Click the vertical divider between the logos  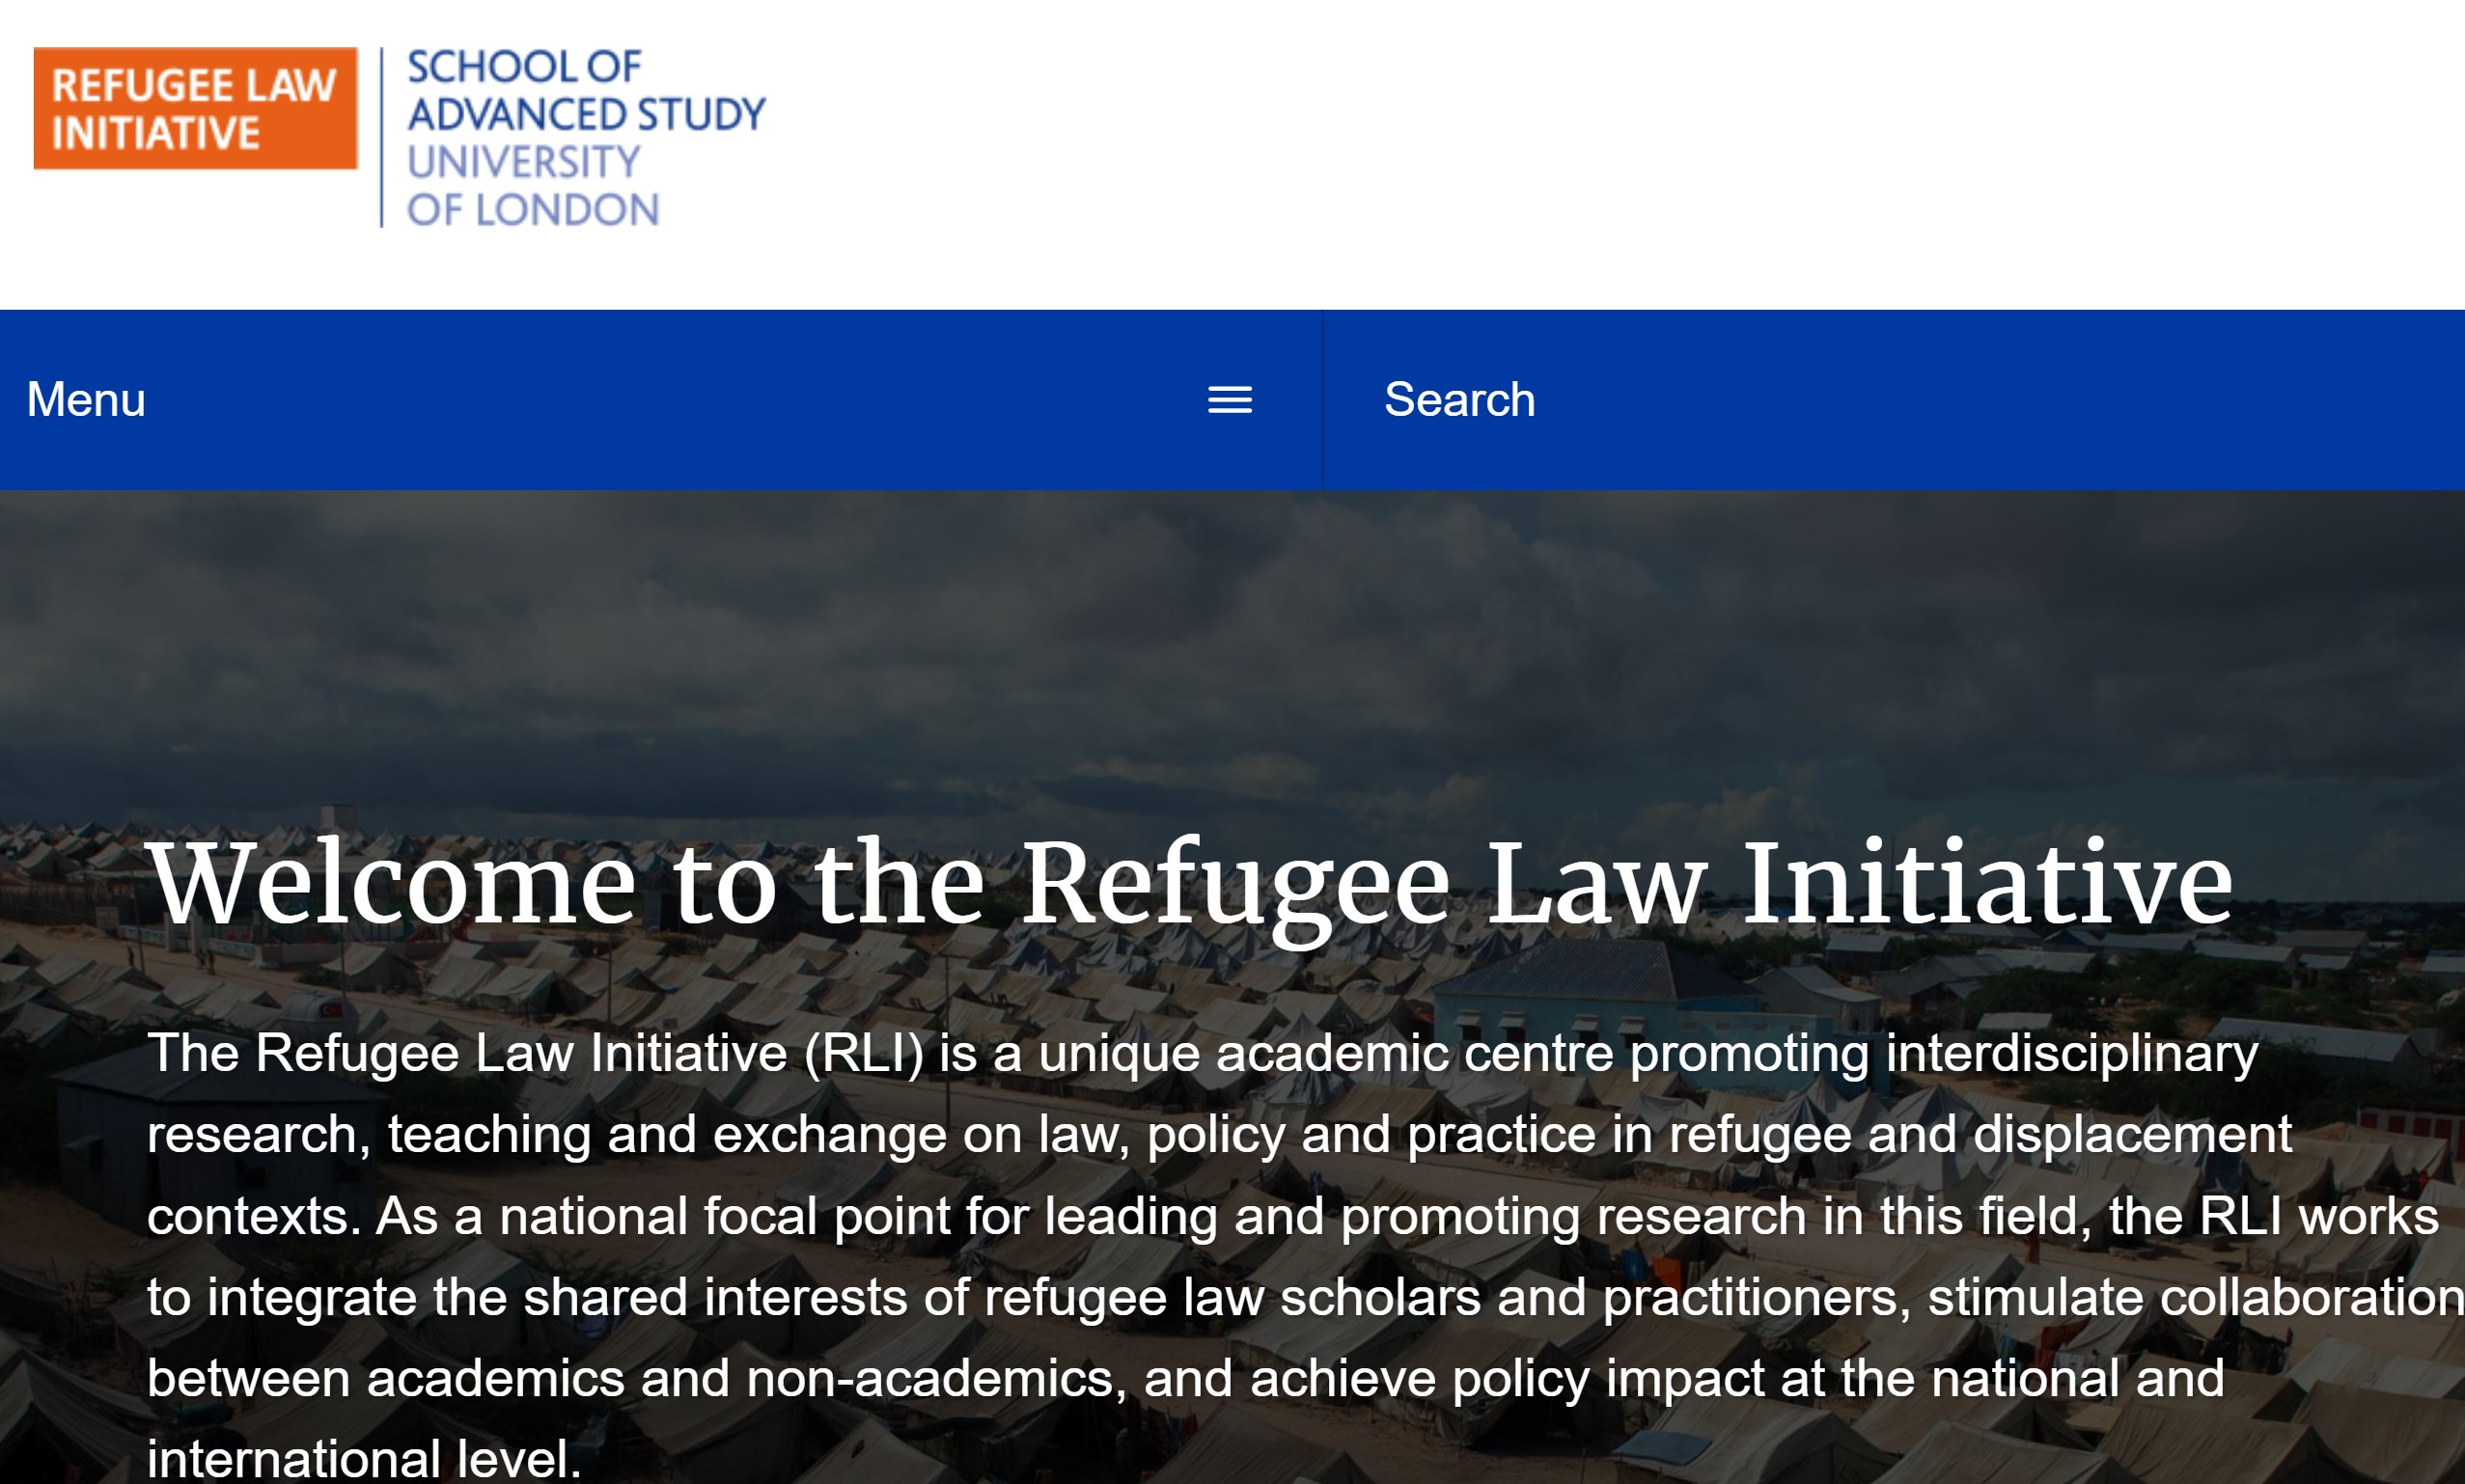click(x=382, y=137)
